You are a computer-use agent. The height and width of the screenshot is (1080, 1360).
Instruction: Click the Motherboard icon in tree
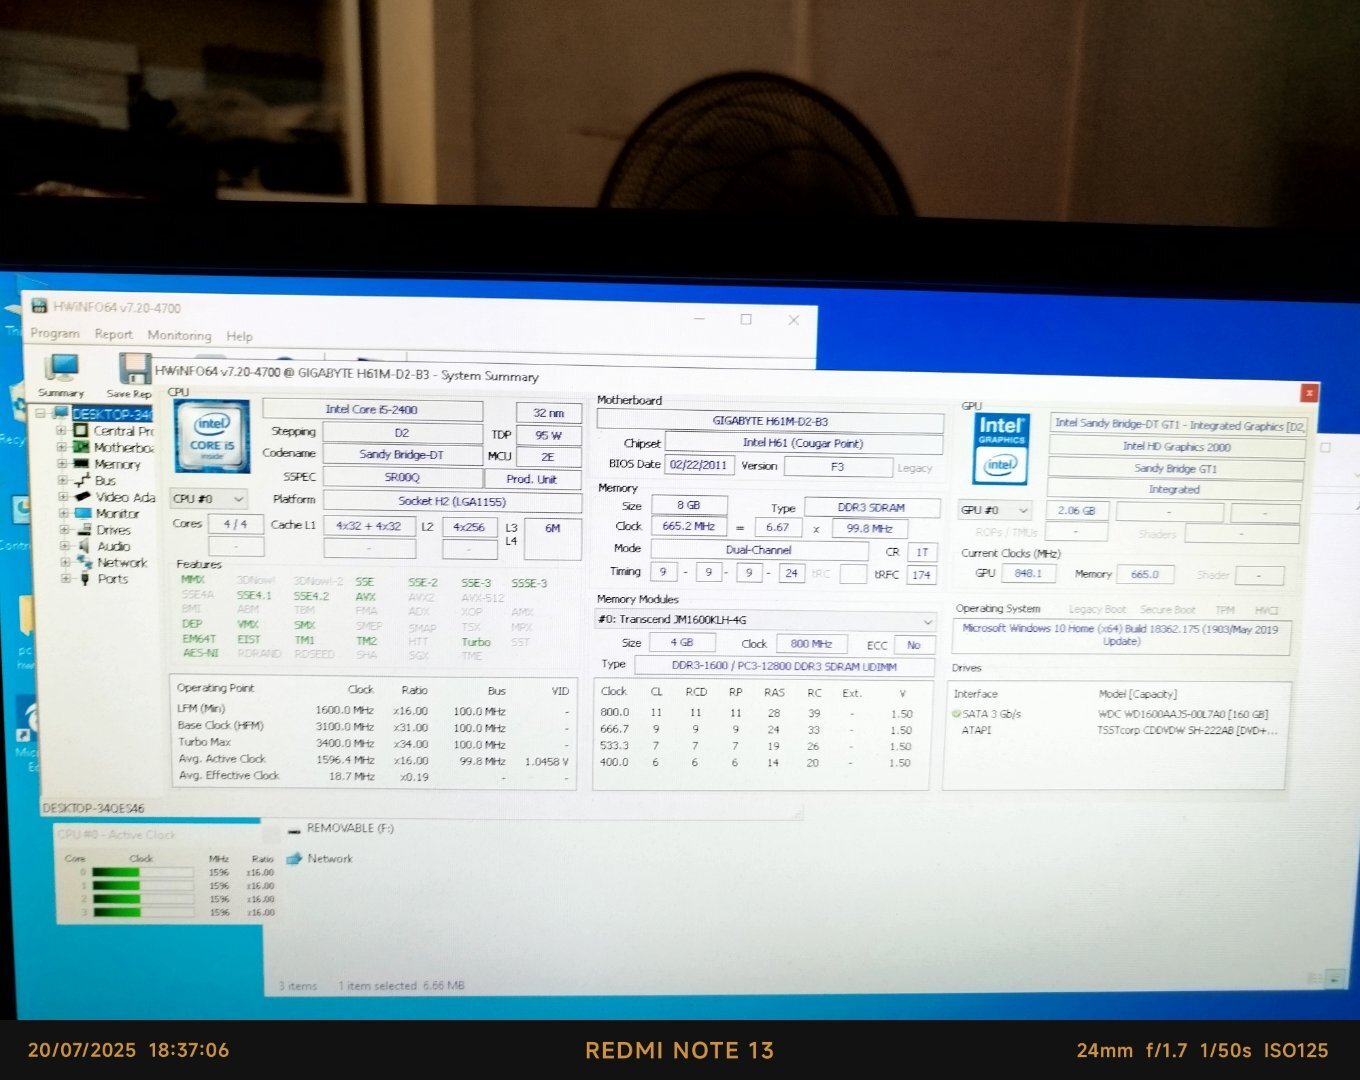coord(81,447)
